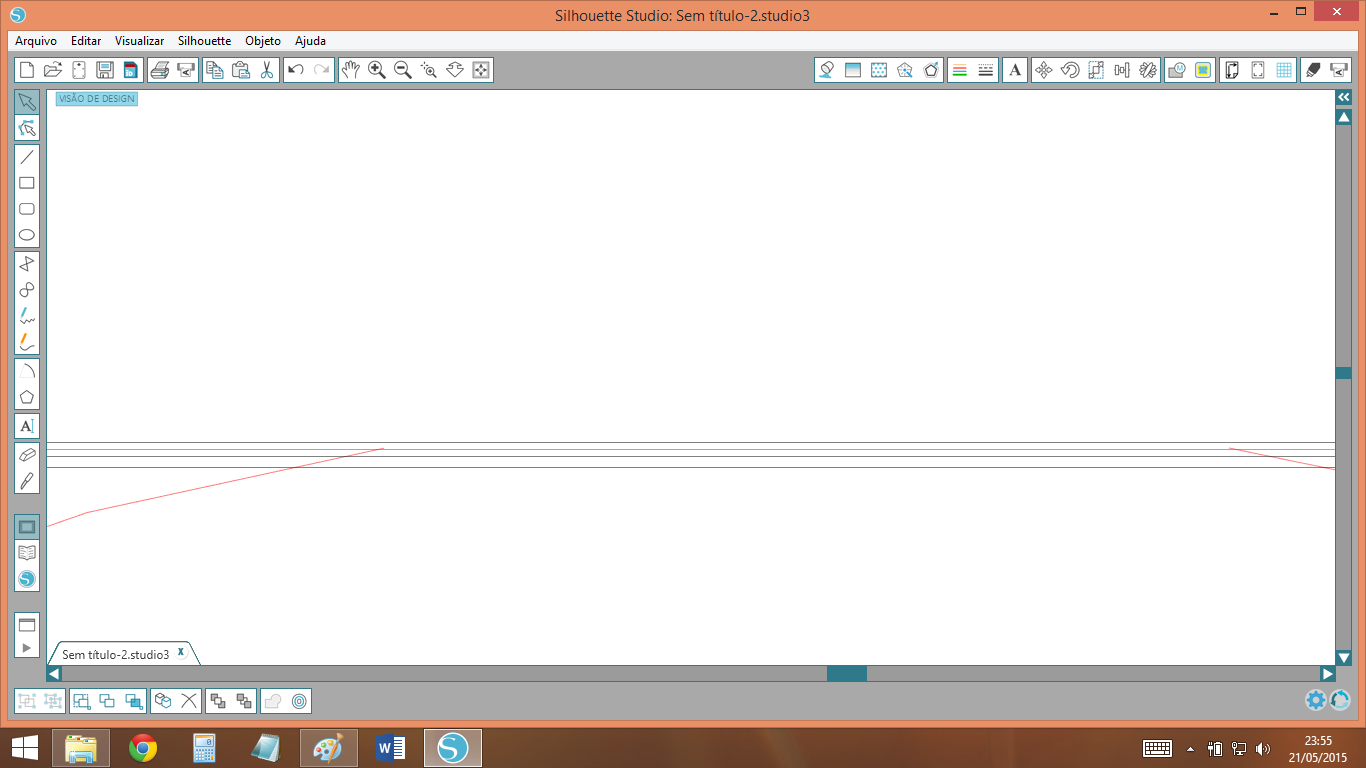
Task: Click the horizontal scrollbar thumb
Action: click(x=847, y=674)
